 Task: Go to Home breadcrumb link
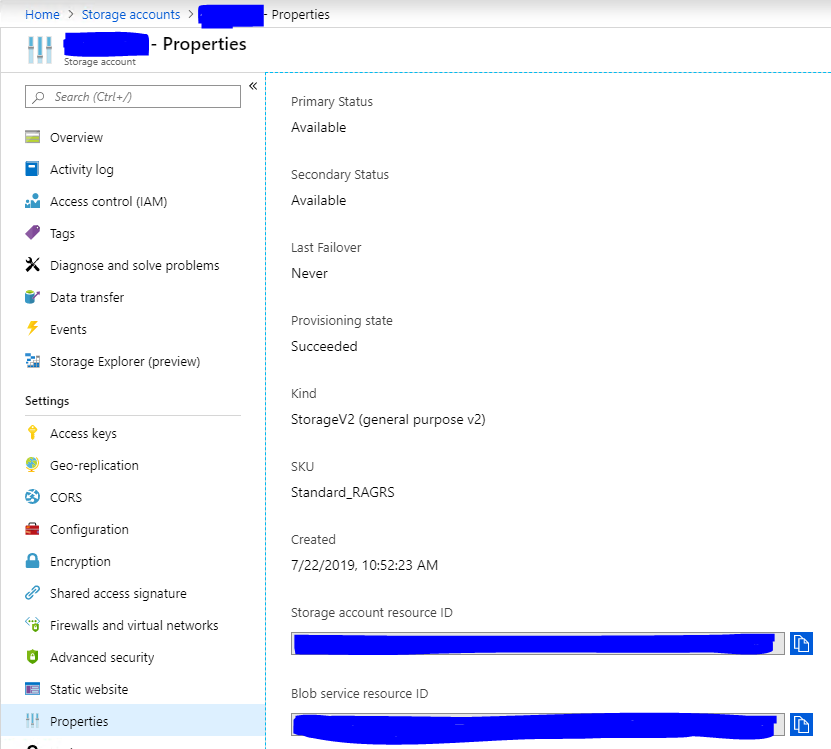click(x=42, y=14)
